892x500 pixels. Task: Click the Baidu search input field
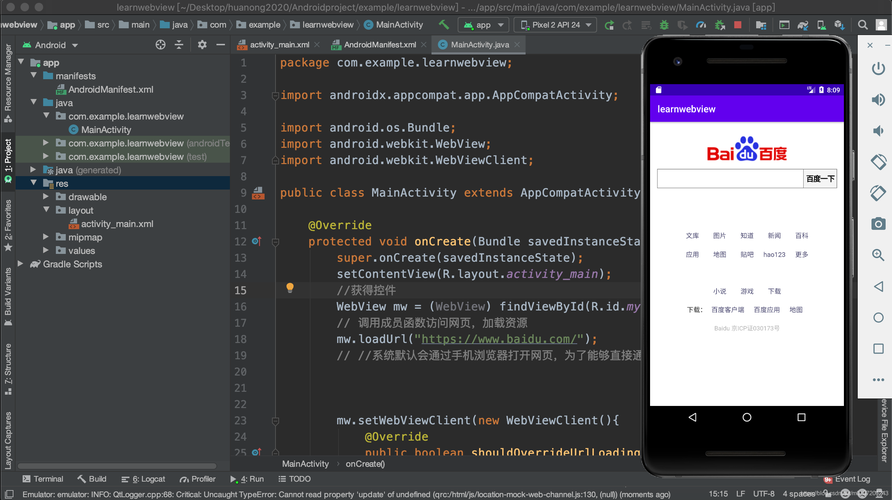click(x=730, y=179)
